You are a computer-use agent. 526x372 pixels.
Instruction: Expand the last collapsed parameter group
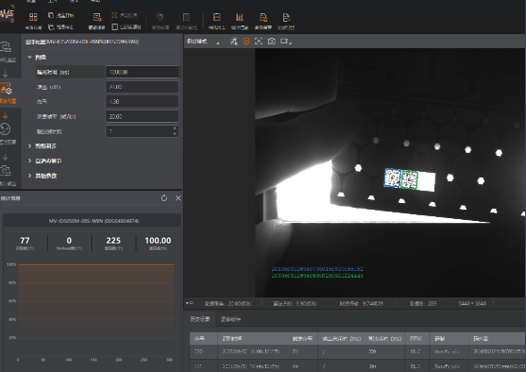[x=30, y=176]
